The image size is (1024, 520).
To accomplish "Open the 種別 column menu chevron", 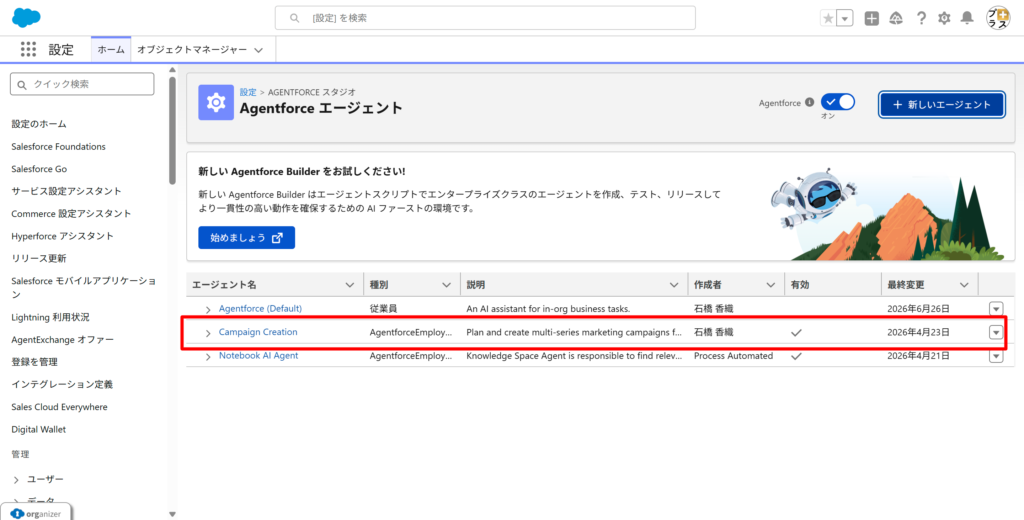I will pyautogui.click(x=447, y=285).
